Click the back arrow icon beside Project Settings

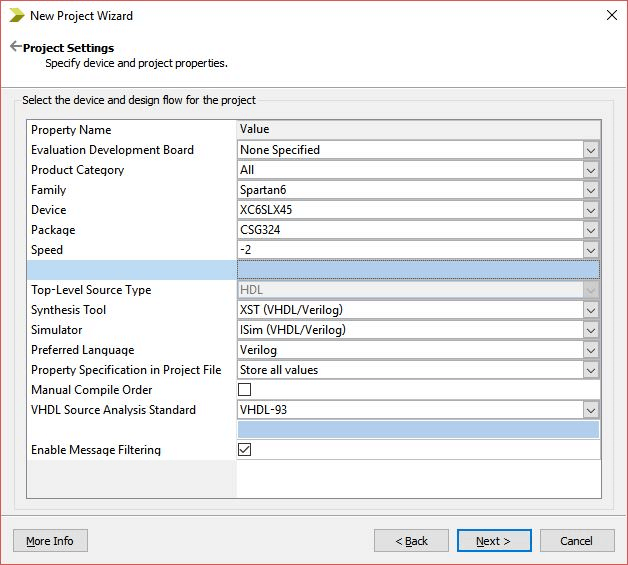15,47
